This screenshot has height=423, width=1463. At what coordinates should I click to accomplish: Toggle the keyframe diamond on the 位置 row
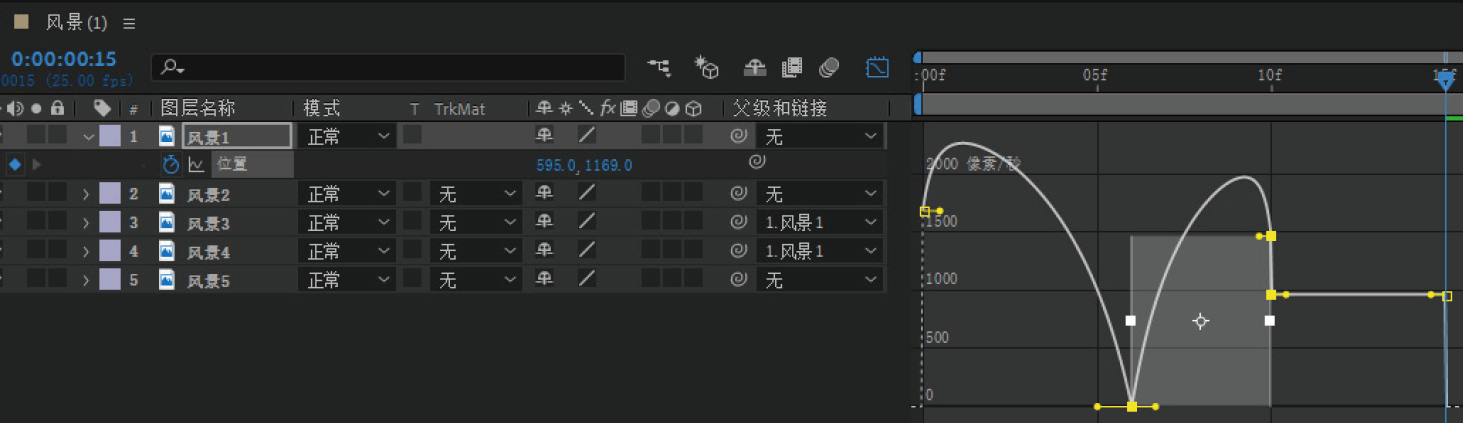click(15, 164)
